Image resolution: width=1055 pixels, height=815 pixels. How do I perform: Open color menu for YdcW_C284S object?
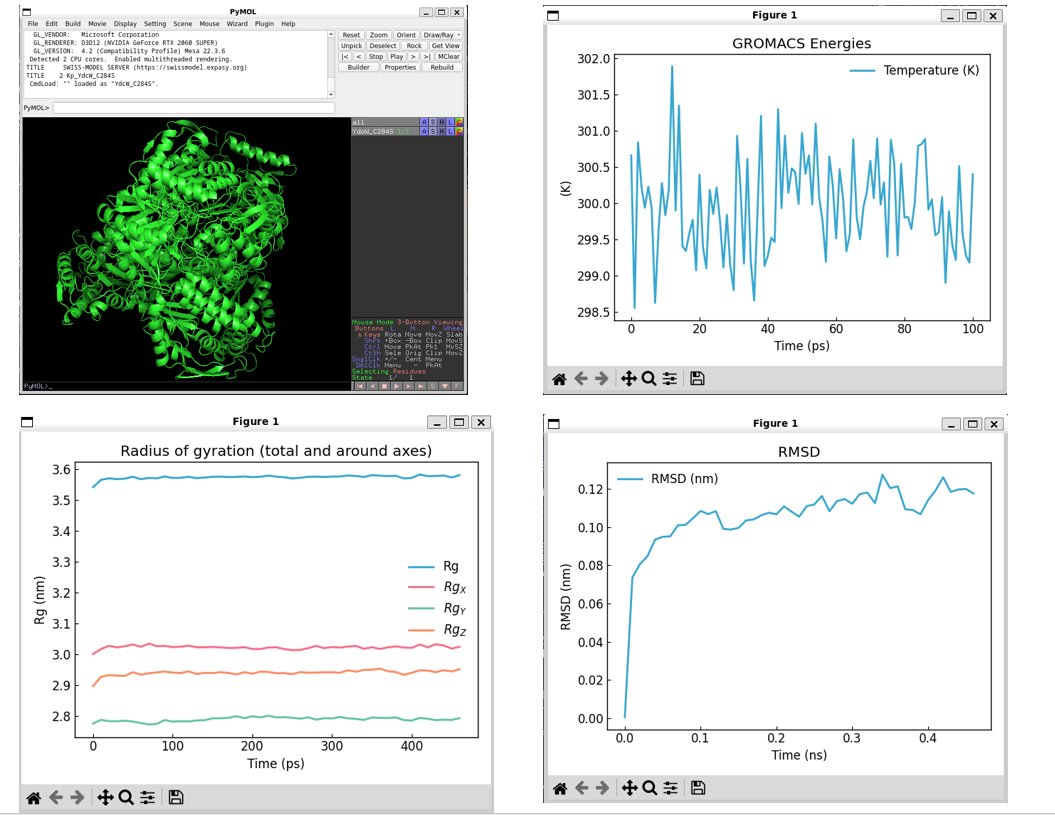tap(459, 131)
